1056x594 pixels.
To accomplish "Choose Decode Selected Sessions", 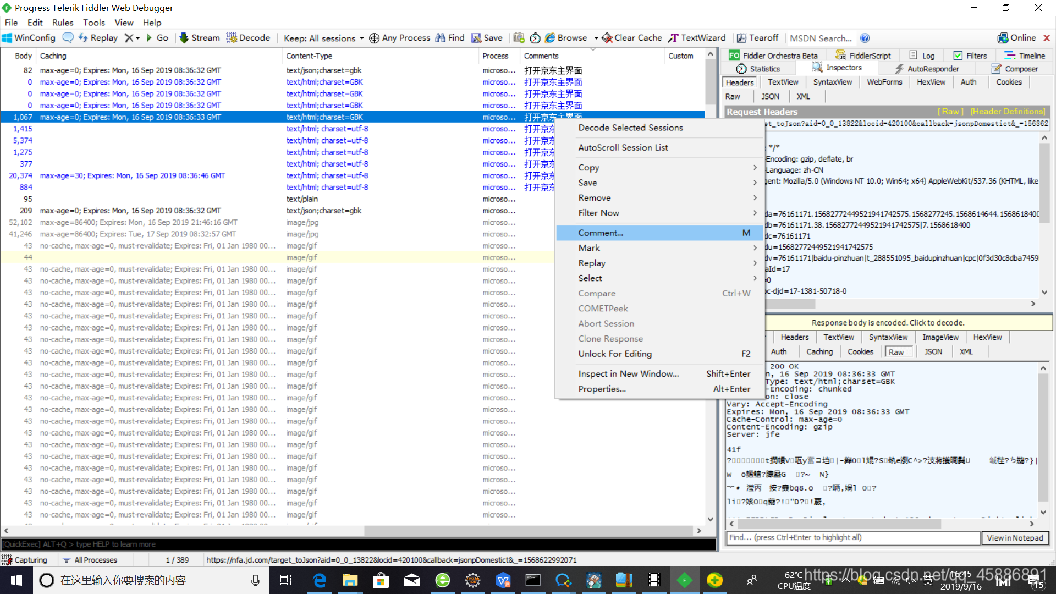I will [x=659, y=127].
